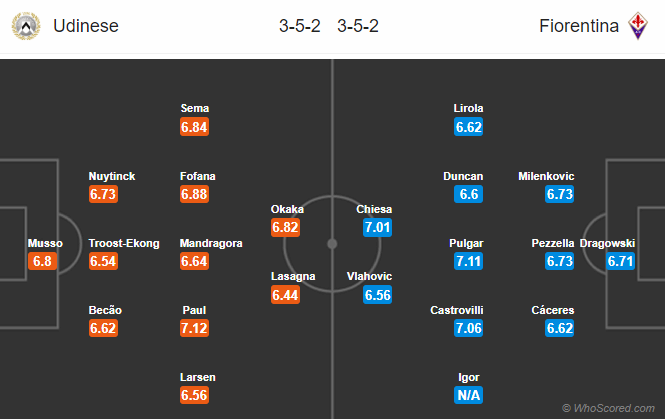
Task: Select Musso's 6.8 rating badge
Action: [42, 261]
